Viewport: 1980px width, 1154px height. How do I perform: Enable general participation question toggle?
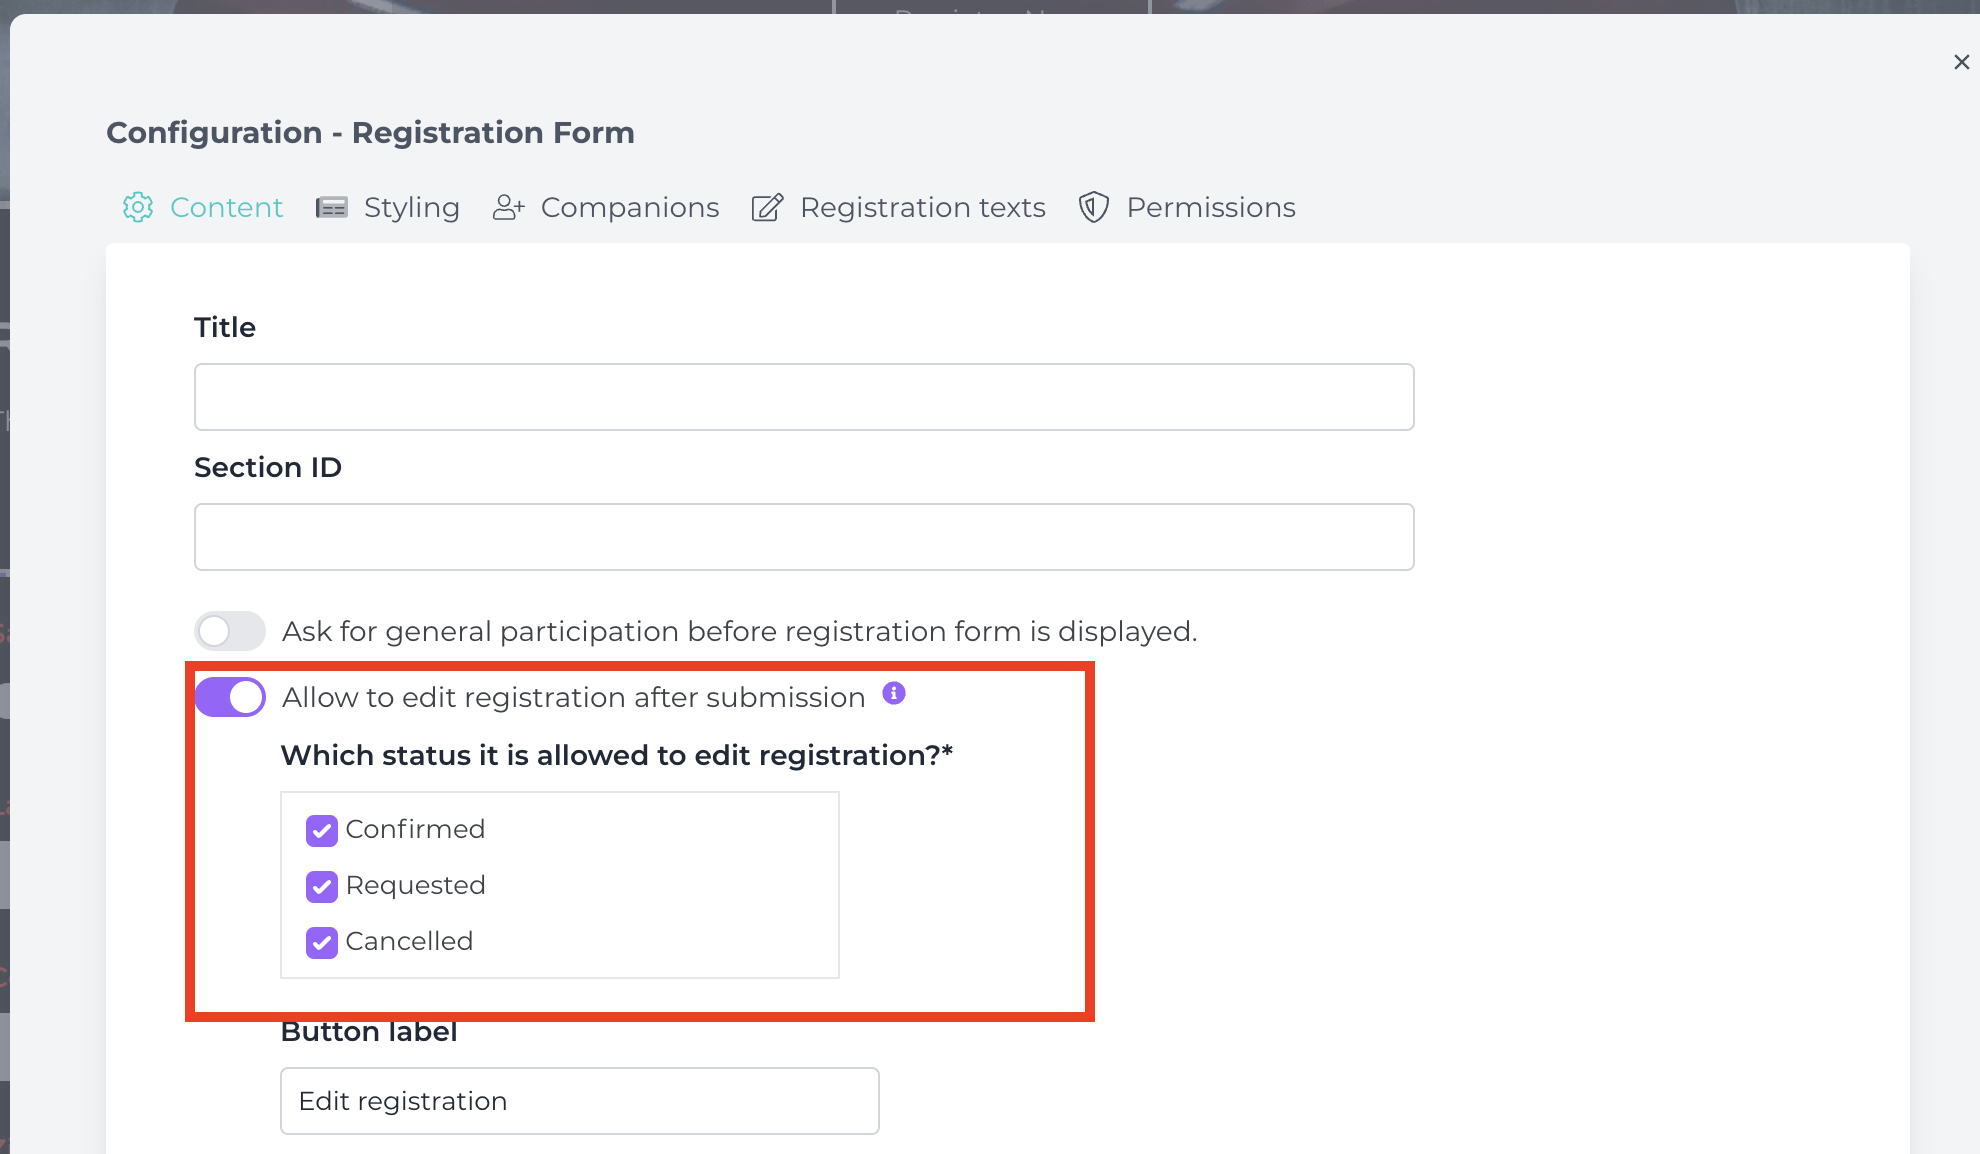[x=230, y=631]
